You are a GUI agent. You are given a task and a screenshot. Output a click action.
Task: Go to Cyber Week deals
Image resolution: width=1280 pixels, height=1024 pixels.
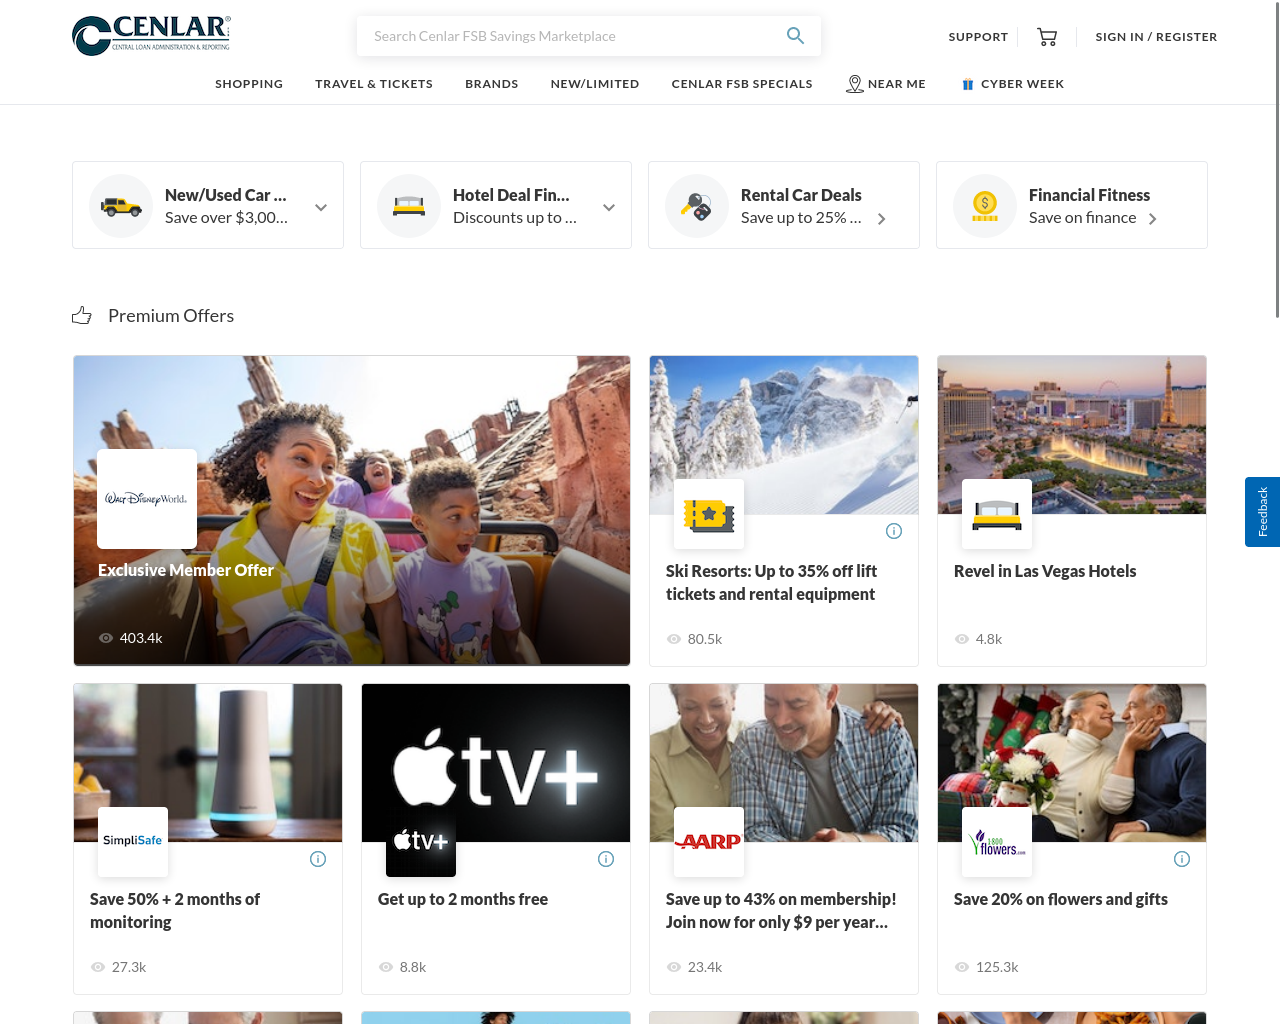coord(1022,84)
